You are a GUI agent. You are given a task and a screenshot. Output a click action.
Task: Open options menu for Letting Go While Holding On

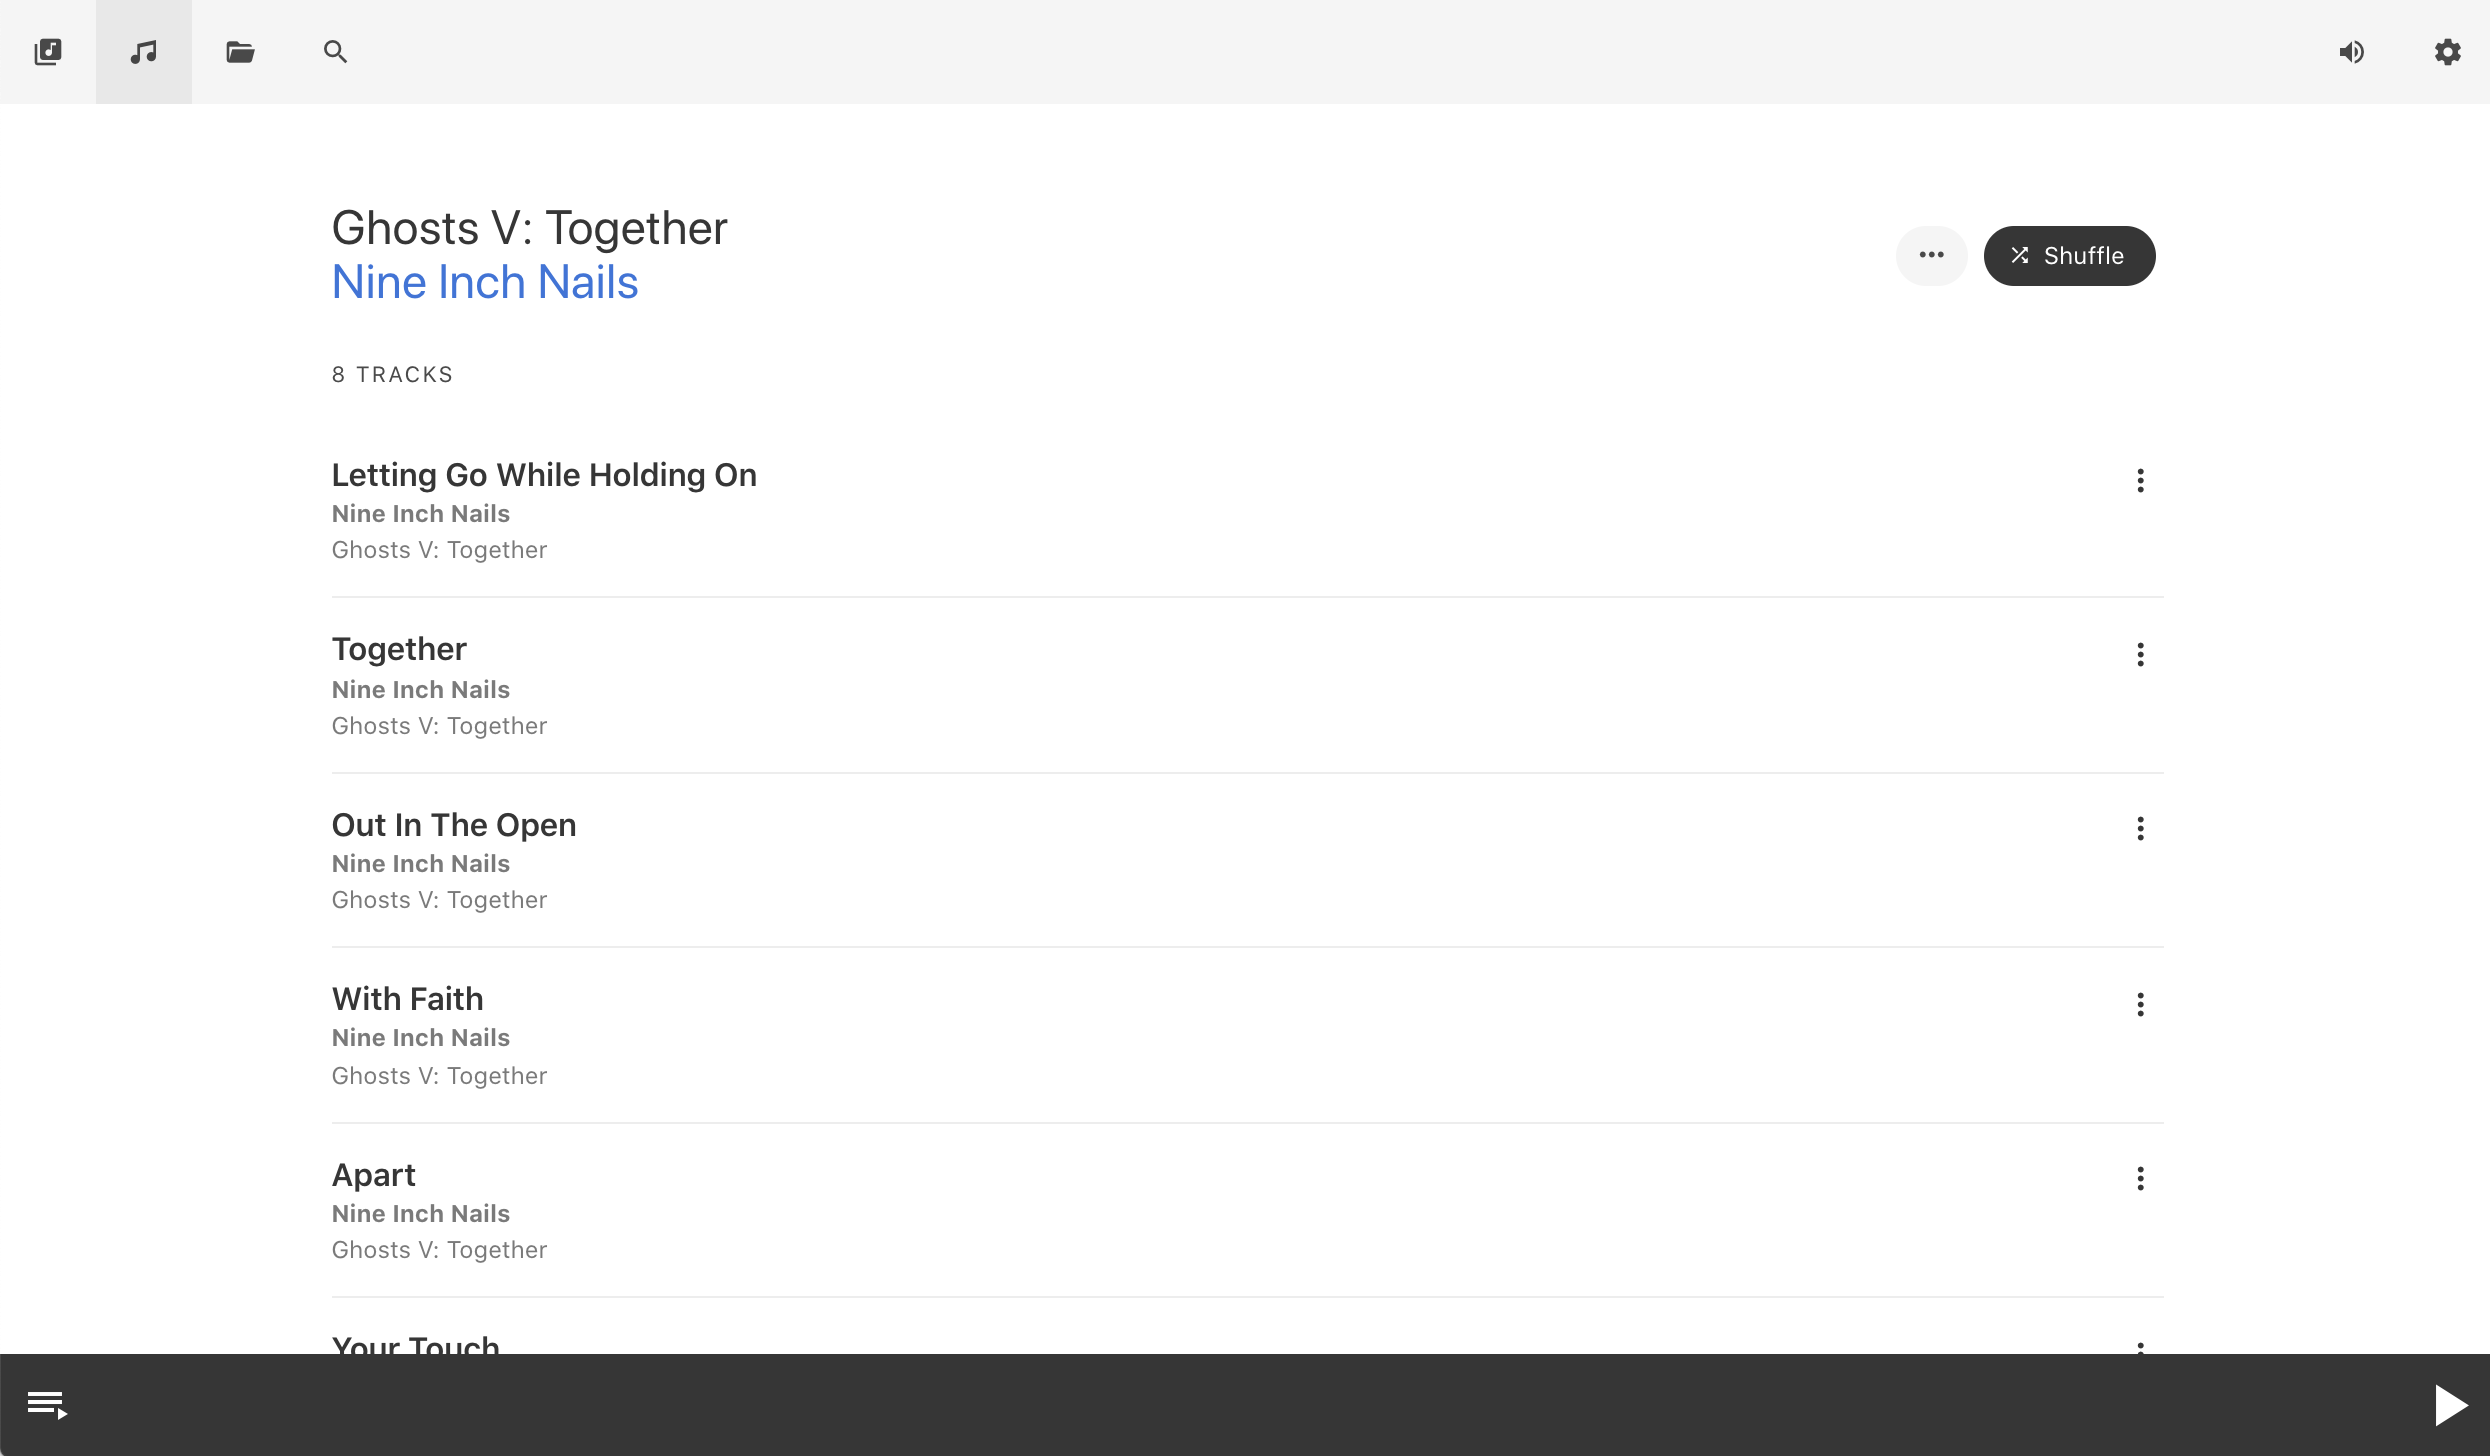[2140, 480]
